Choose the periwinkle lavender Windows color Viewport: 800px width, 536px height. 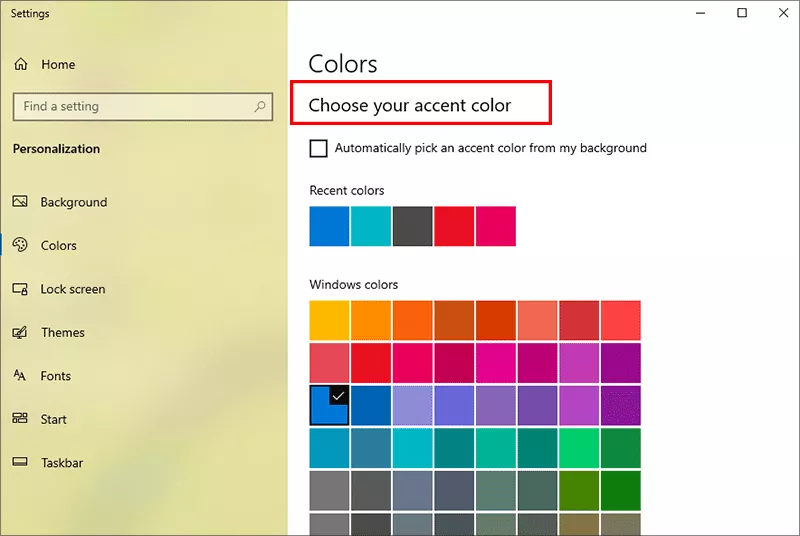tap(413, 405)
